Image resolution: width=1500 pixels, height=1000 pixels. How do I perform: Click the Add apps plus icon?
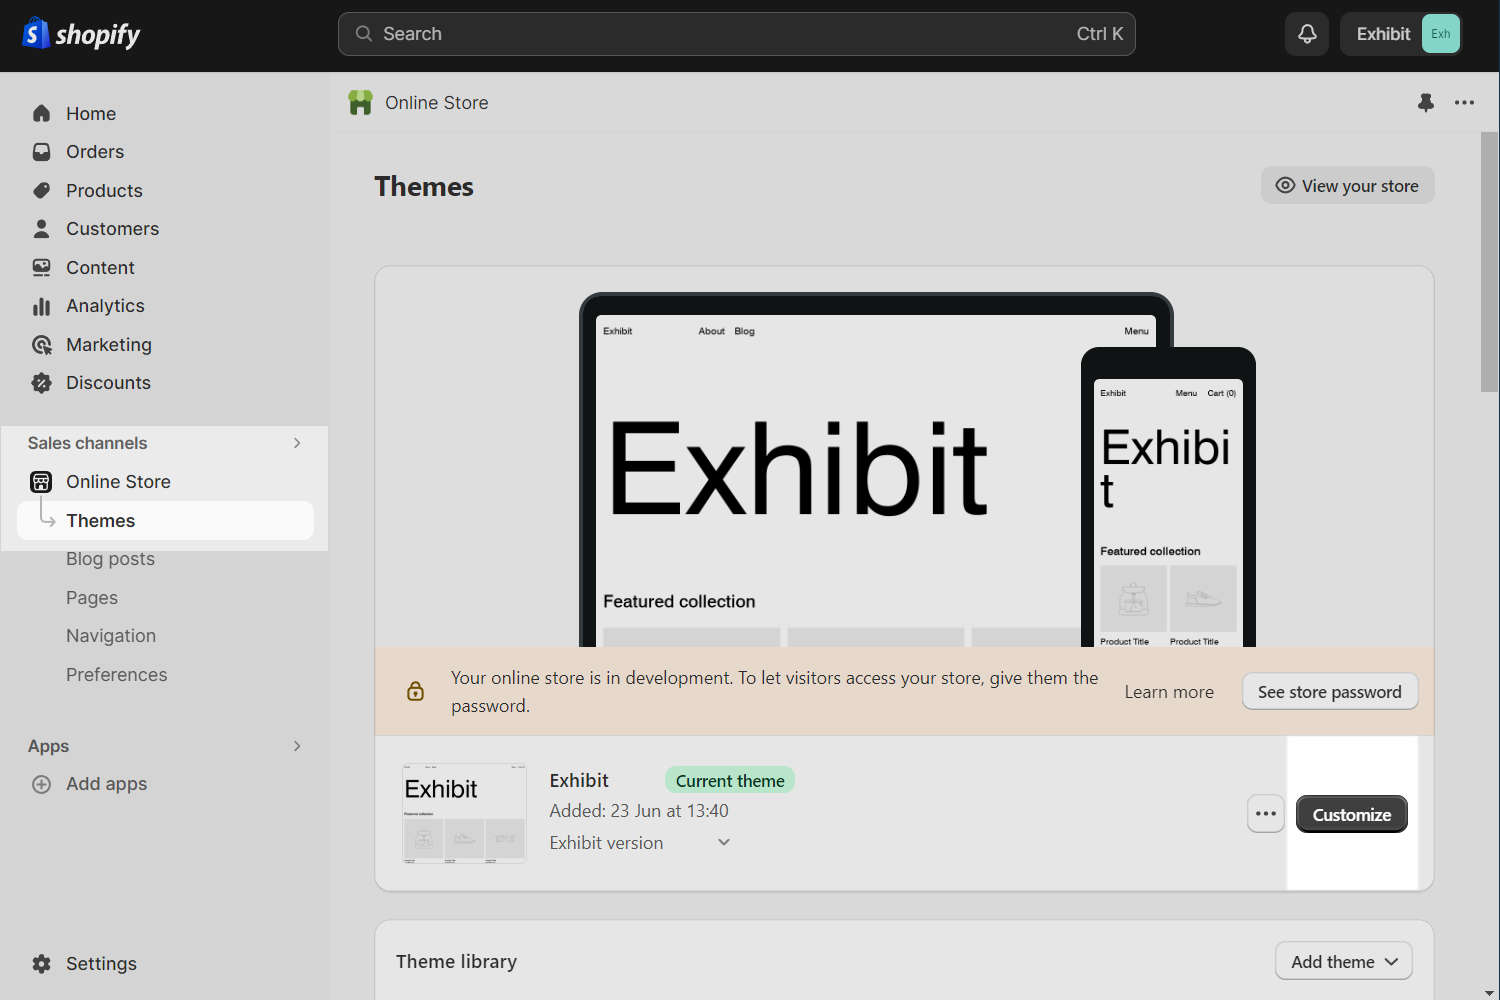point(41,784)
